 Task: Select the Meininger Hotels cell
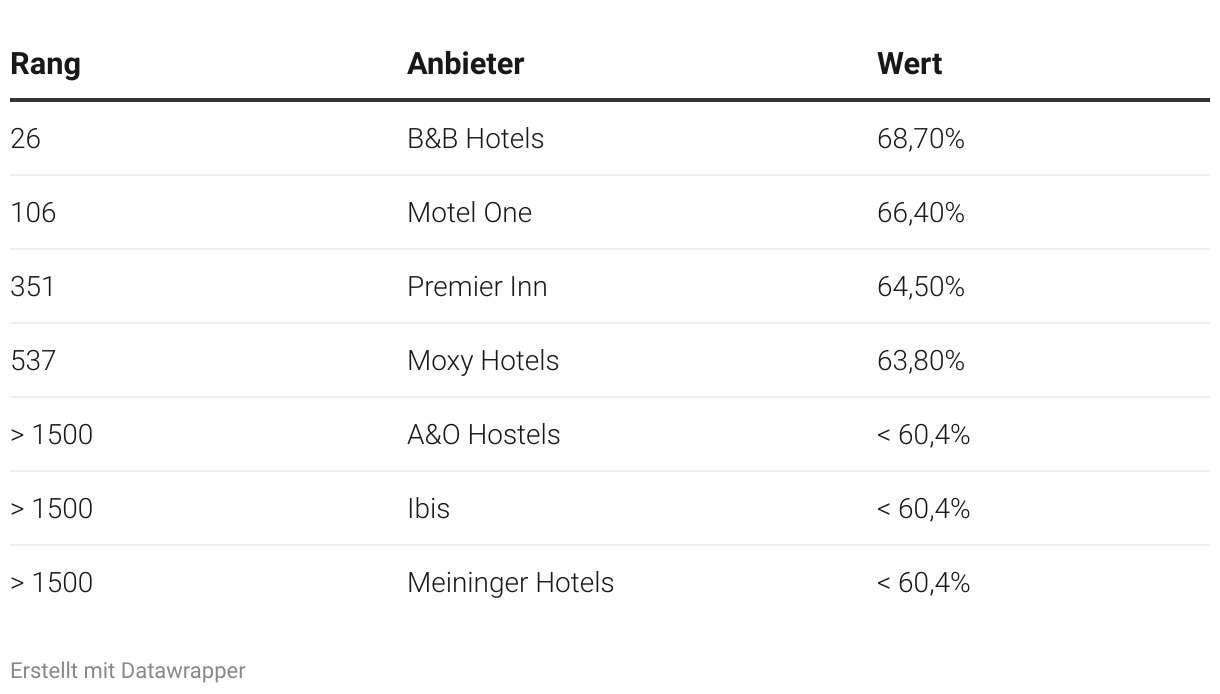pyautogui.click(x=510, y=582)
